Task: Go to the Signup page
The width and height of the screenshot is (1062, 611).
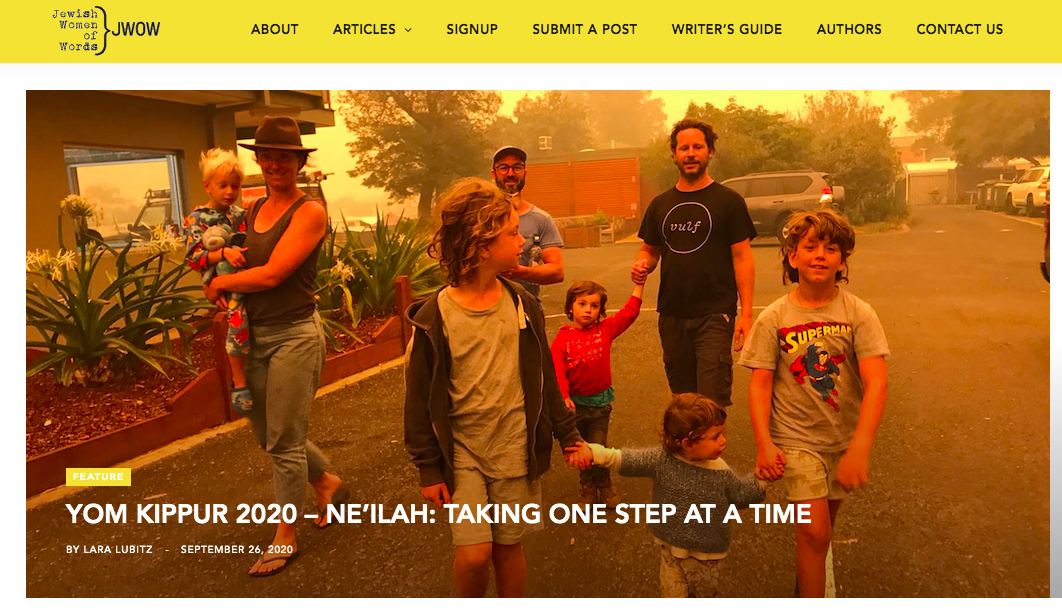Action: coord(472,29)
